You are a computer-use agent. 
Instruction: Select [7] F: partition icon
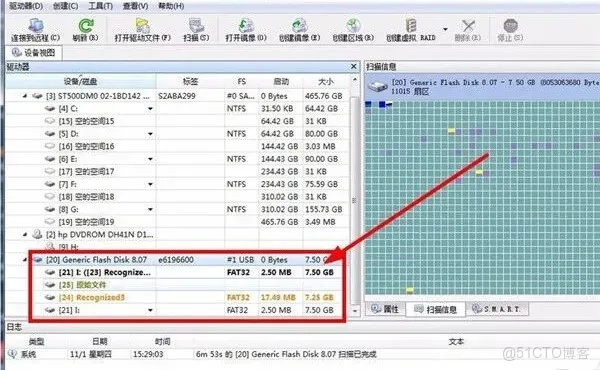coord(50,184)
